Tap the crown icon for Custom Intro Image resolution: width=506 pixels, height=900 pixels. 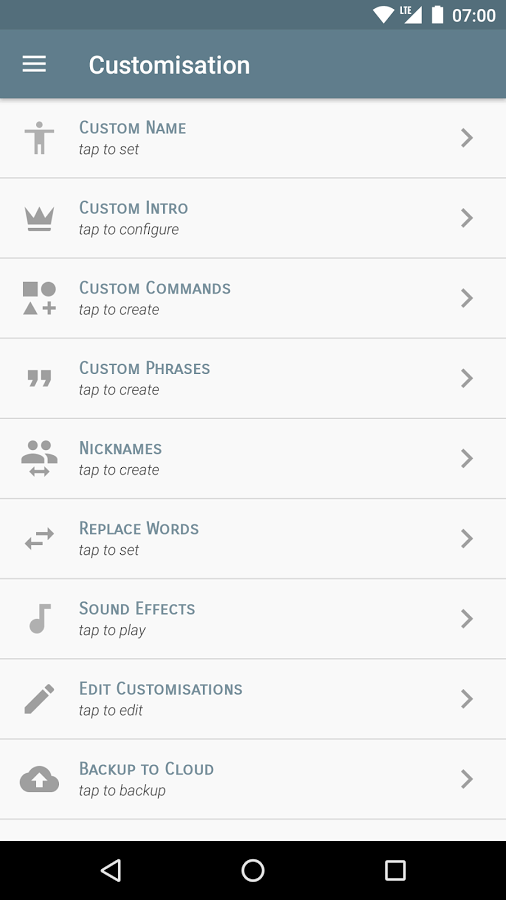[40, 219]
